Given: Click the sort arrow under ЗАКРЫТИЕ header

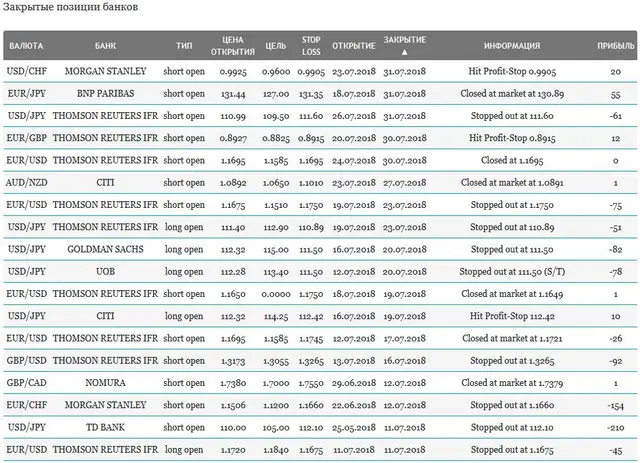Looking at the screenshot, I should [404, 52].
